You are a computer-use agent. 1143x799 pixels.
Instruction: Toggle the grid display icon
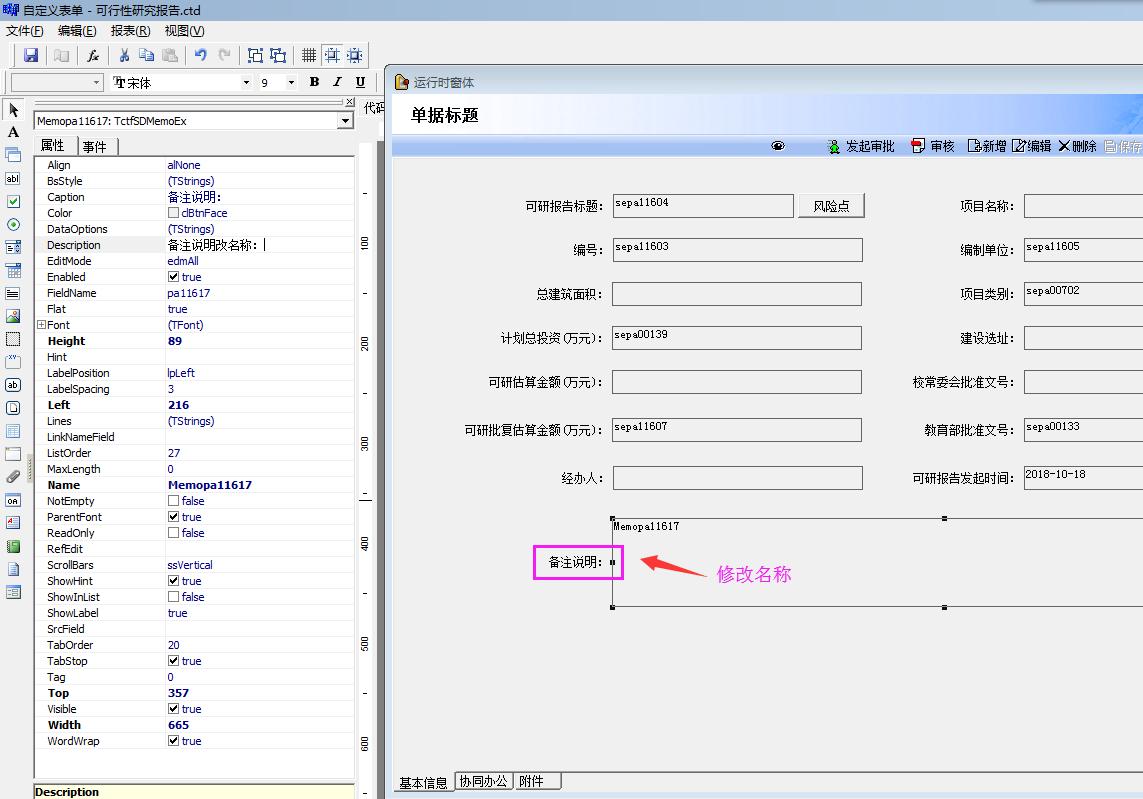309,55
